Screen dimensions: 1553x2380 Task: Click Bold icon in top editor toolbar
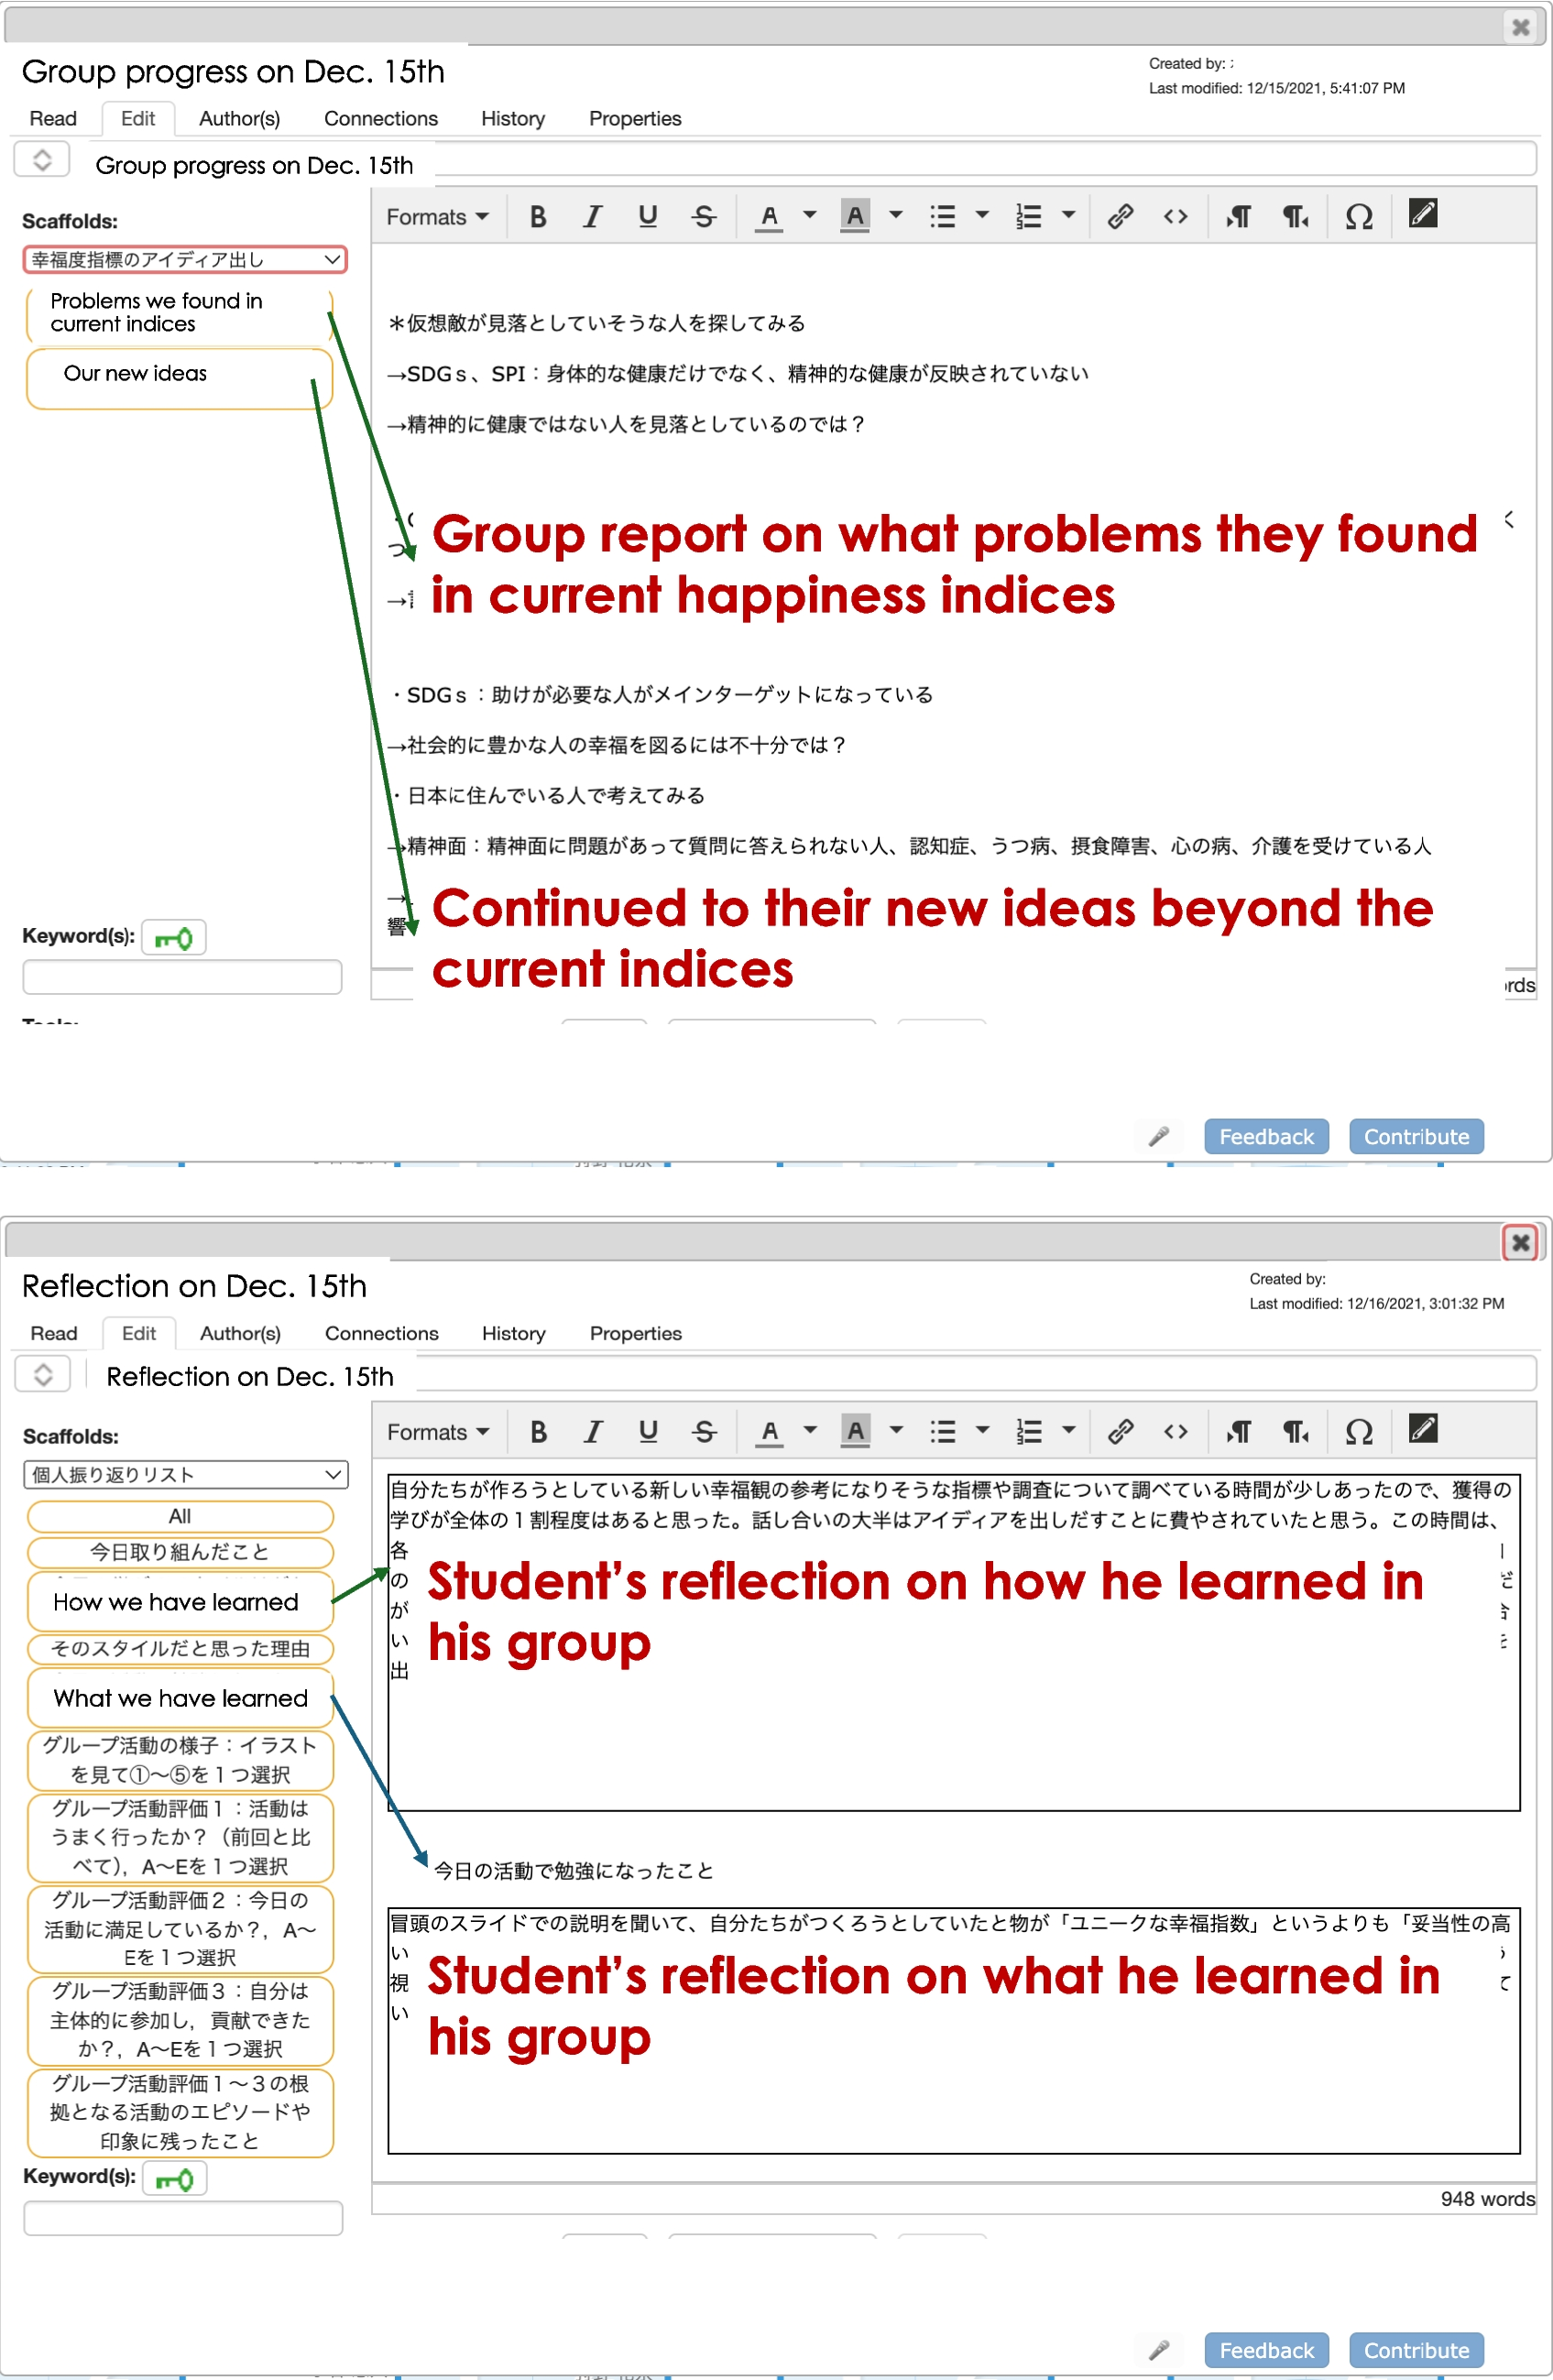(538, 216)
